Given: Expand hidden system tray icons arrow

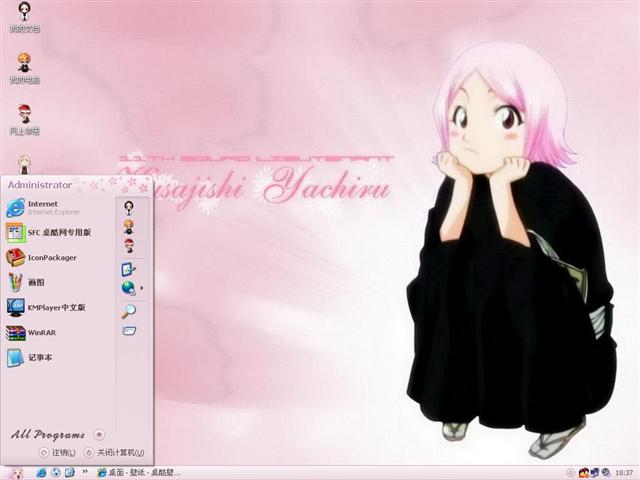Looking at the screenshot, I should 570,473.
